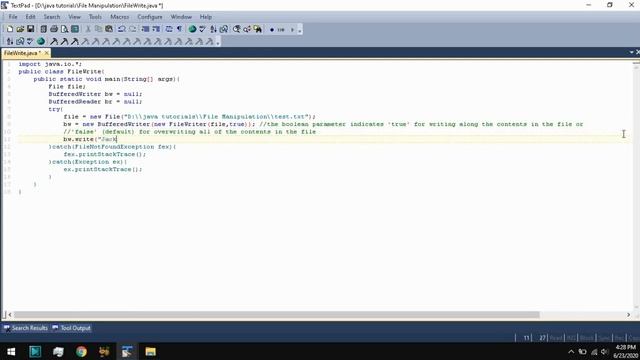Open the standard toolbar options arrow
This screenshot has width=640, height=360.
[x=300, y=30]
